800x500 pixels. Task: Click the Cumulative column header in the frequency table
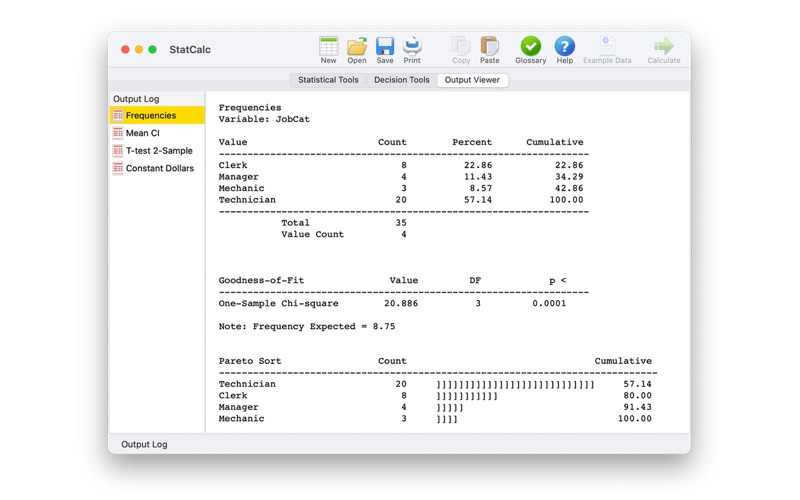555,142
